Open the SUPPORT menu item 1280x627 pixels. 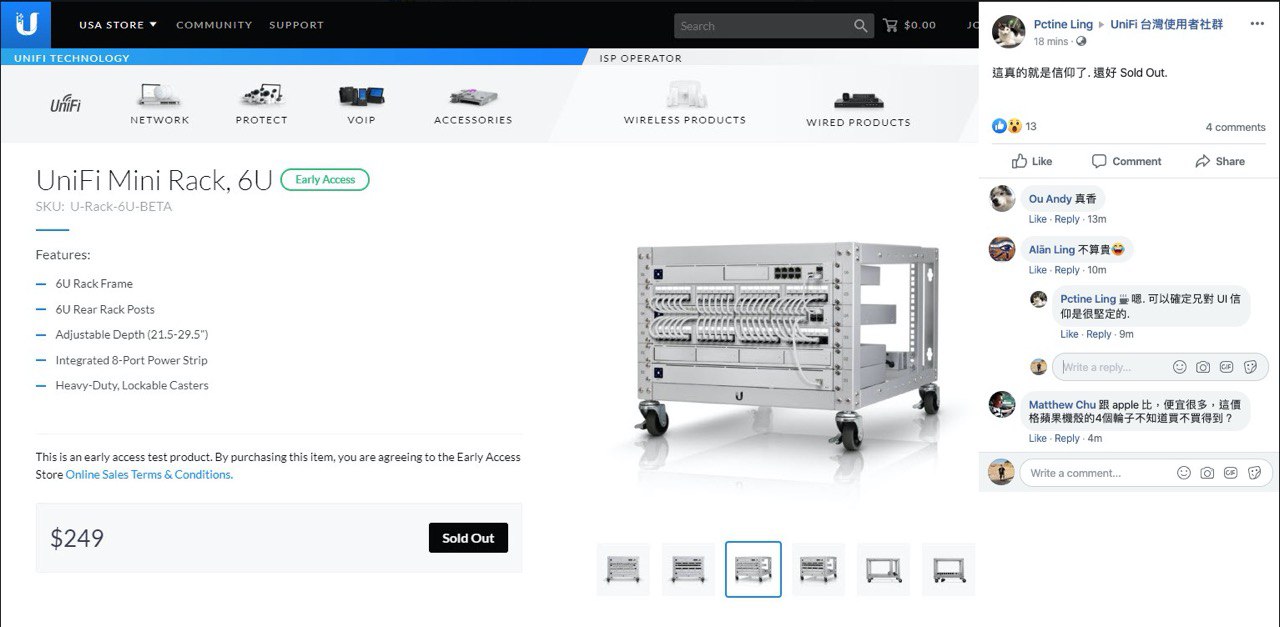[x=296, y=25]
